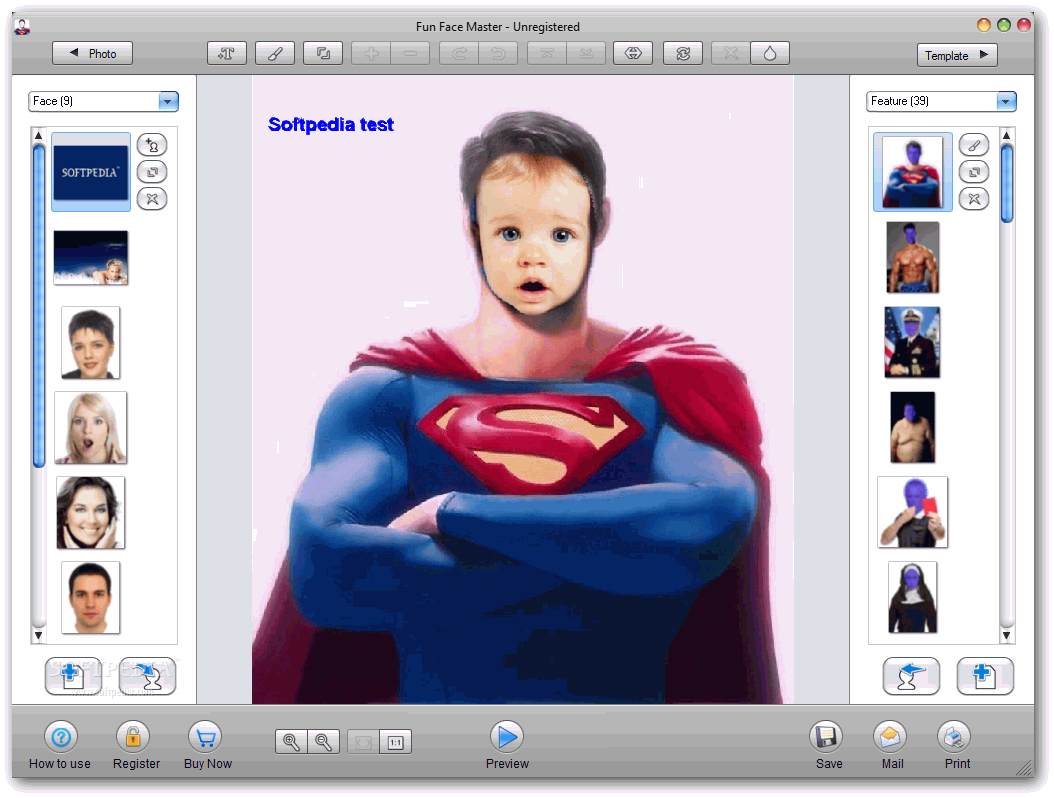Click the refresh/reset toolbar icon
The image size is (1054, 798).
(x=683, y=53)
